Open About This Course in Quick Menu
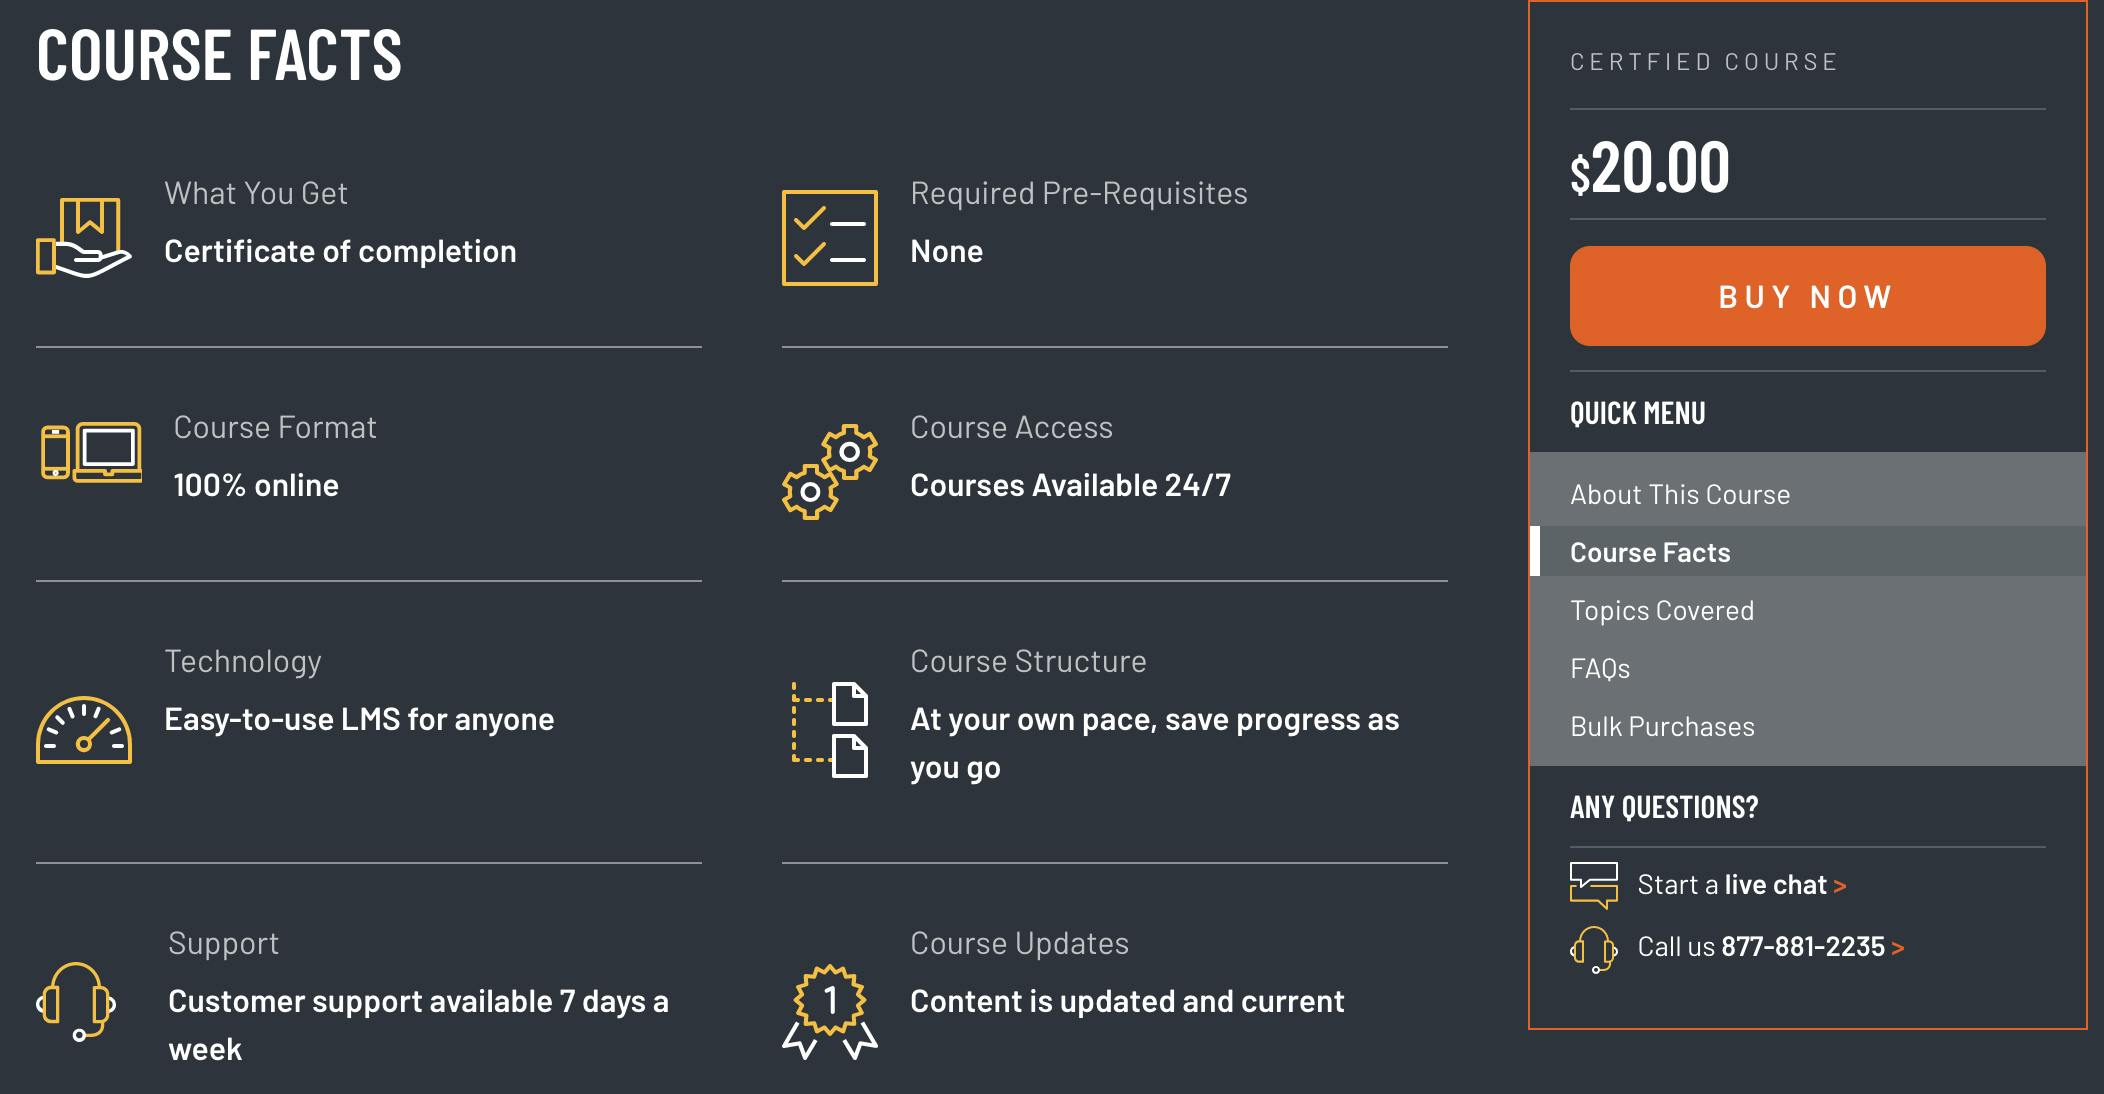This screenshot has height=1094, width=2104. pos(1680,495)
